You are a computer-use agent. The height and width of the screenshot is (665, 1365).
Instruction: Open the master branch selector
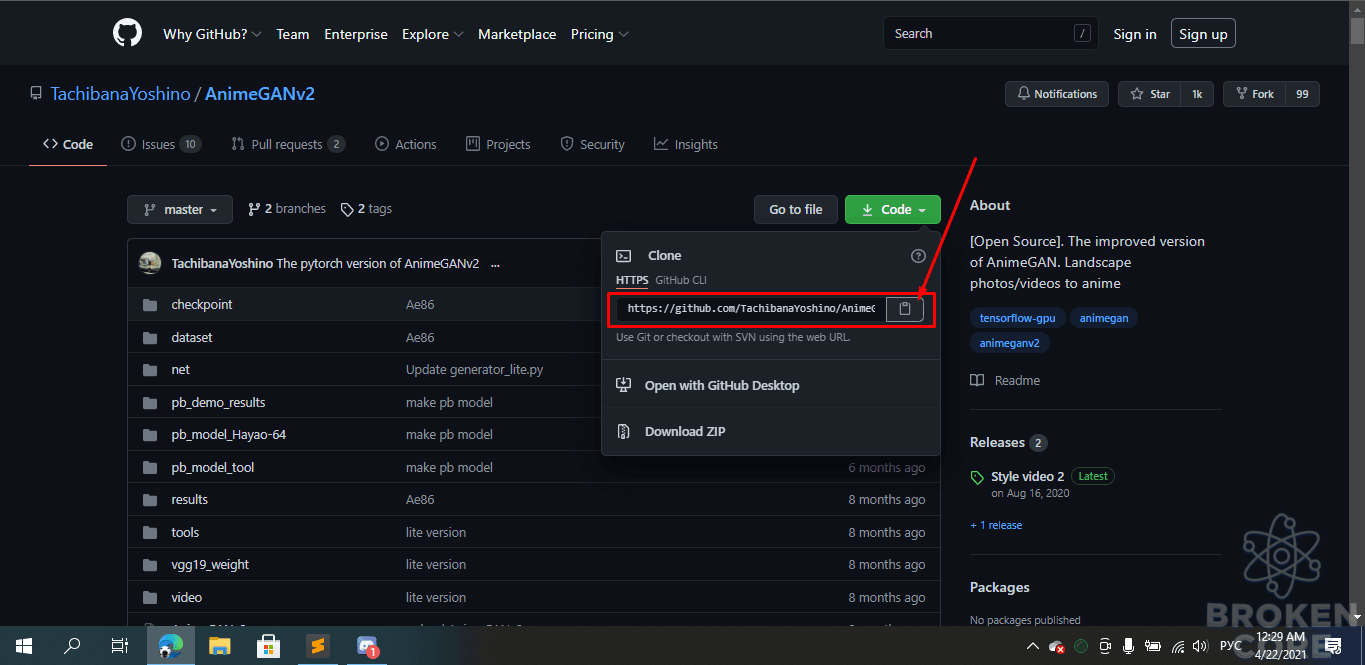[x=180, y=210]
